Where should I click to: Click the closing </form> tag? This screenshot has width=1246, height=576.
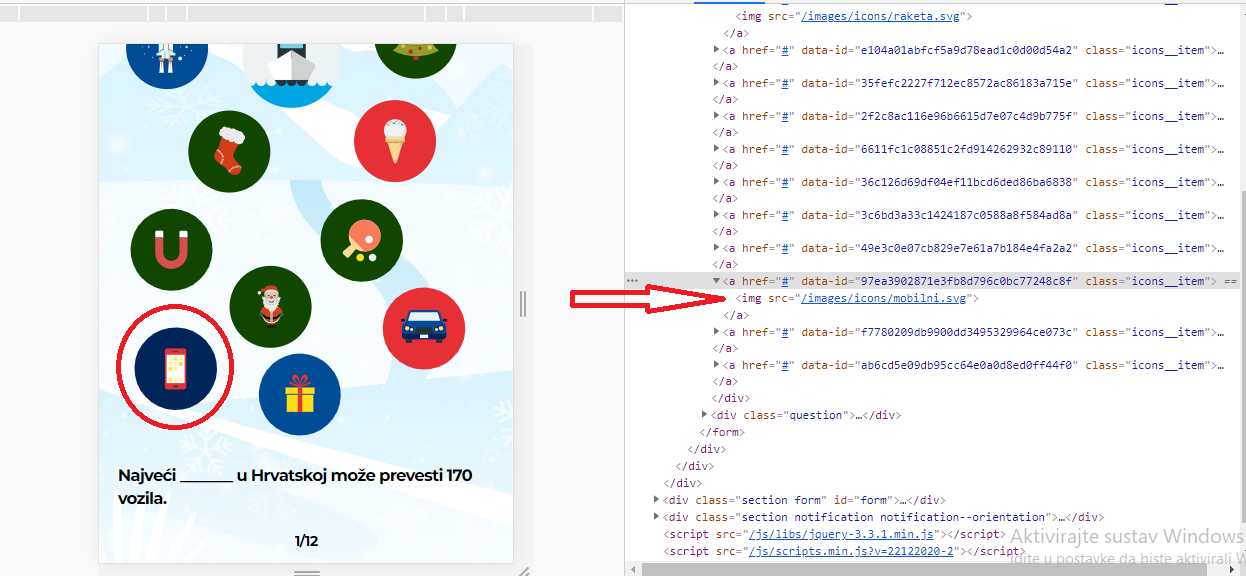click(720, 432)
